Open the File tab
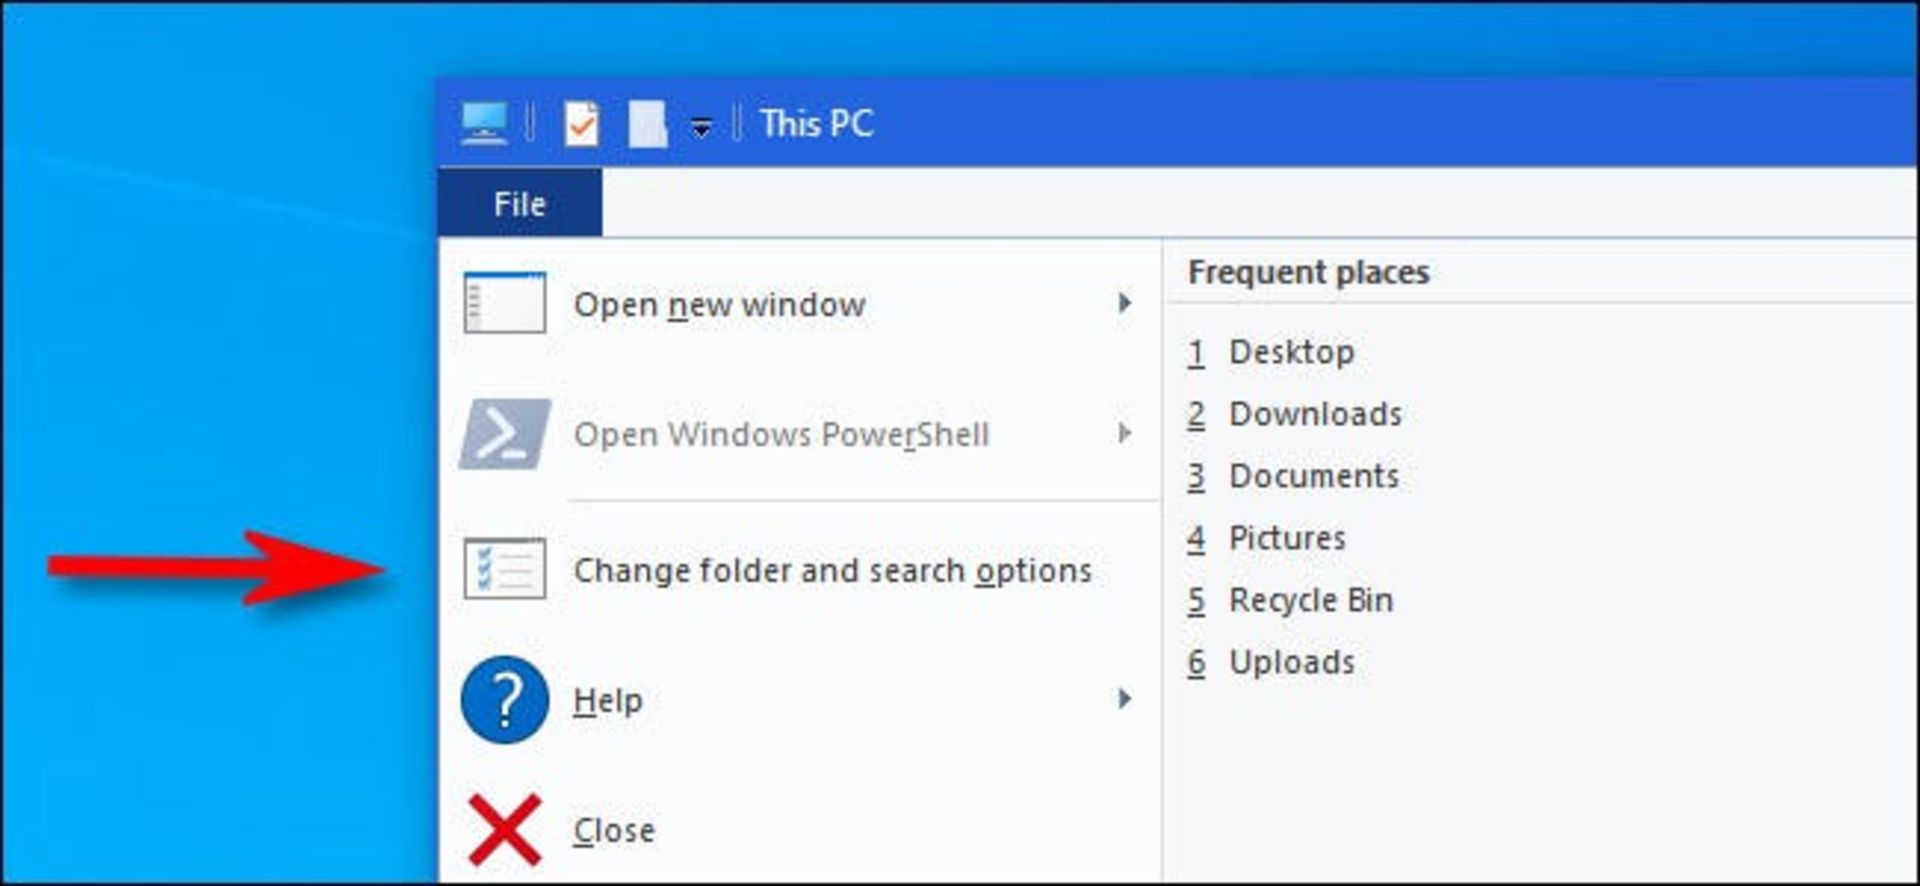Screen dimensions: 1920x886 [520, 203]
